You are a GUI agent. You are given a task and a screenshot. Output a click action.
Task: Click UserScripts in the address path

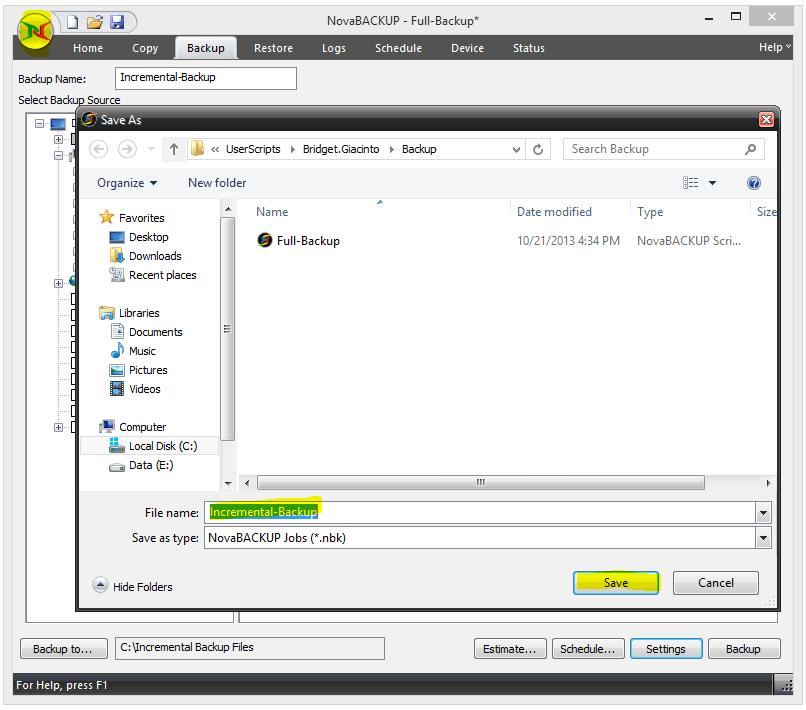tap(253, 149)
